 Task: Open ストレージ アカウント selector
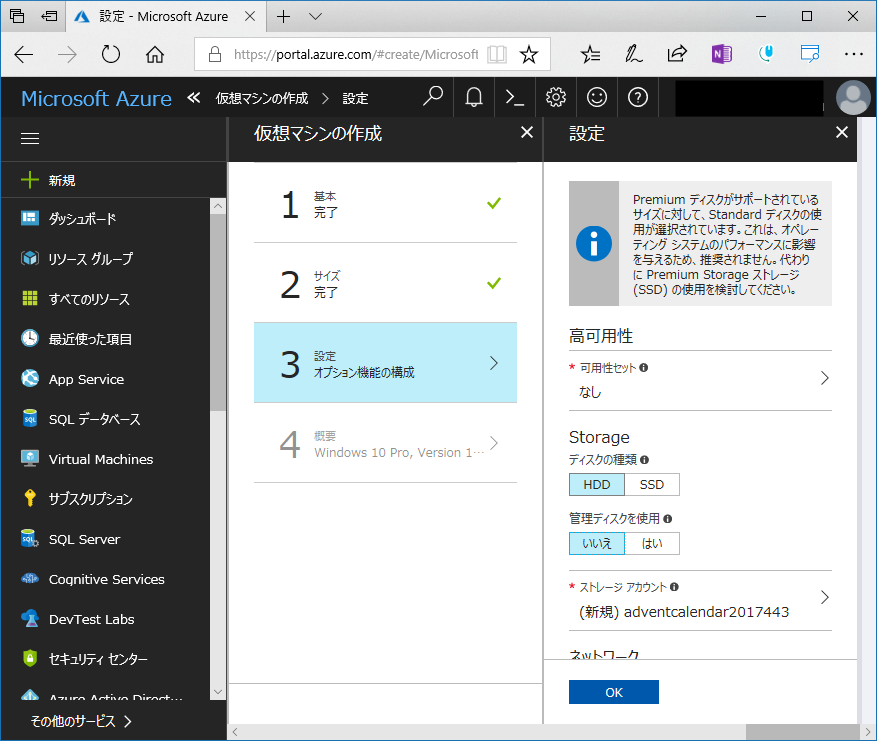700,600
